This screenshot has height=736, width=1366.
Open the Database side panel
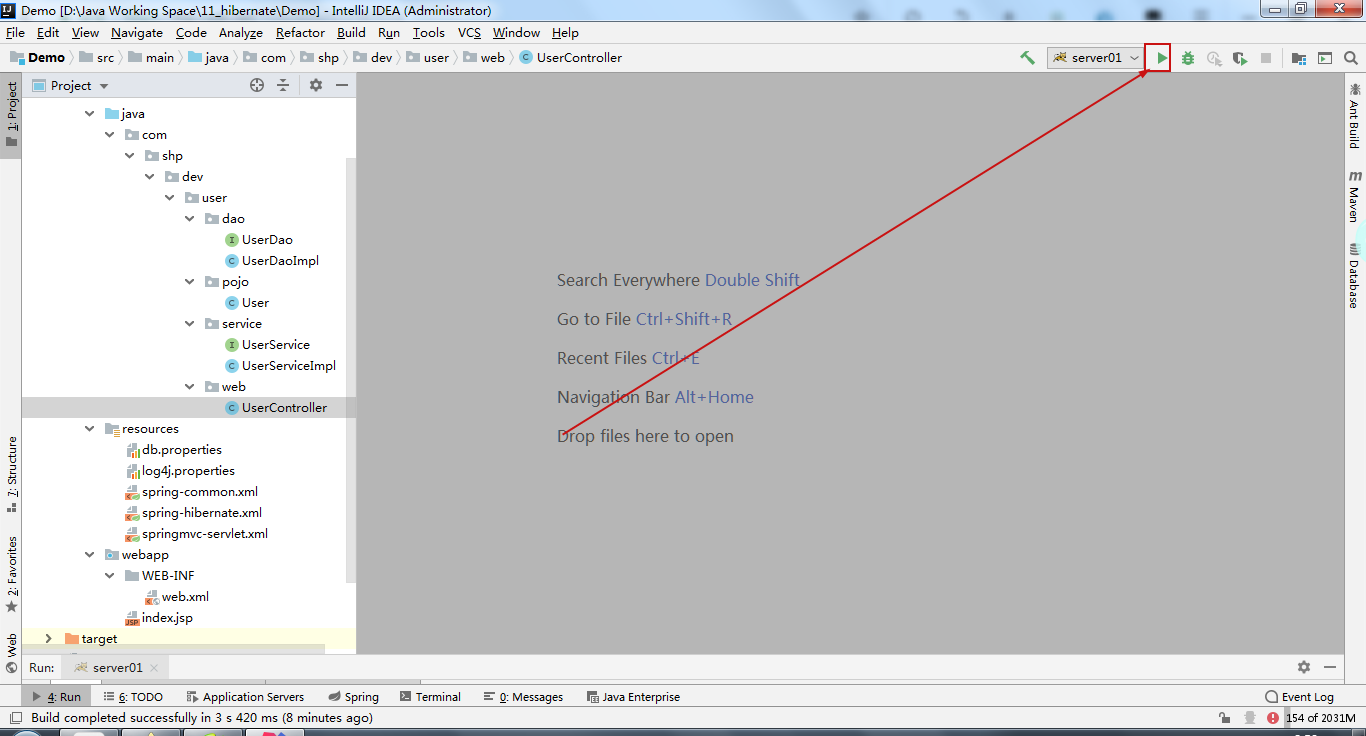coord(1355,276)
